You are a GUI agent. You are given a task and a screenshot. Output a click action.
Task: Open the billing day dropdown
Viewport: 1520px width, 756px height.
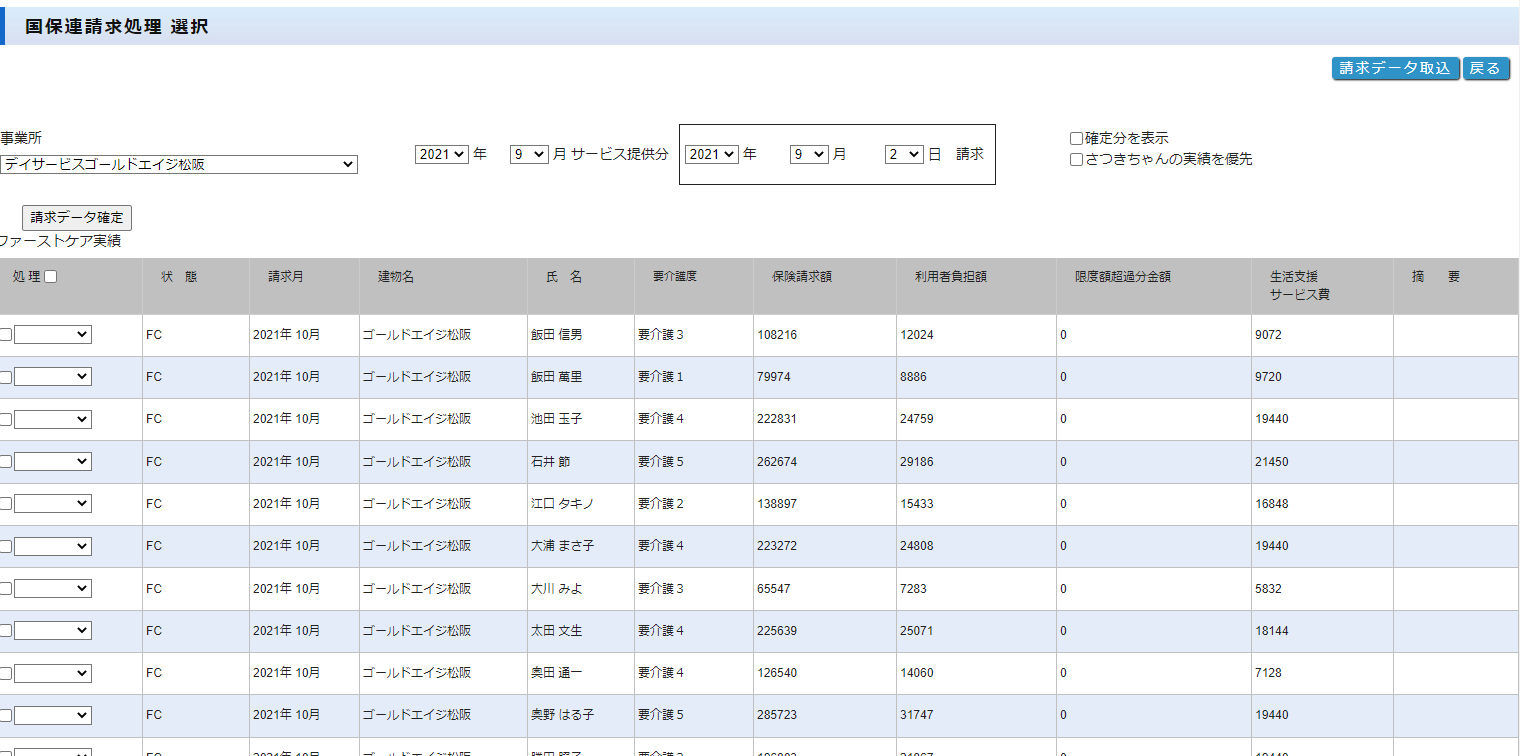(x=903, y=155)
